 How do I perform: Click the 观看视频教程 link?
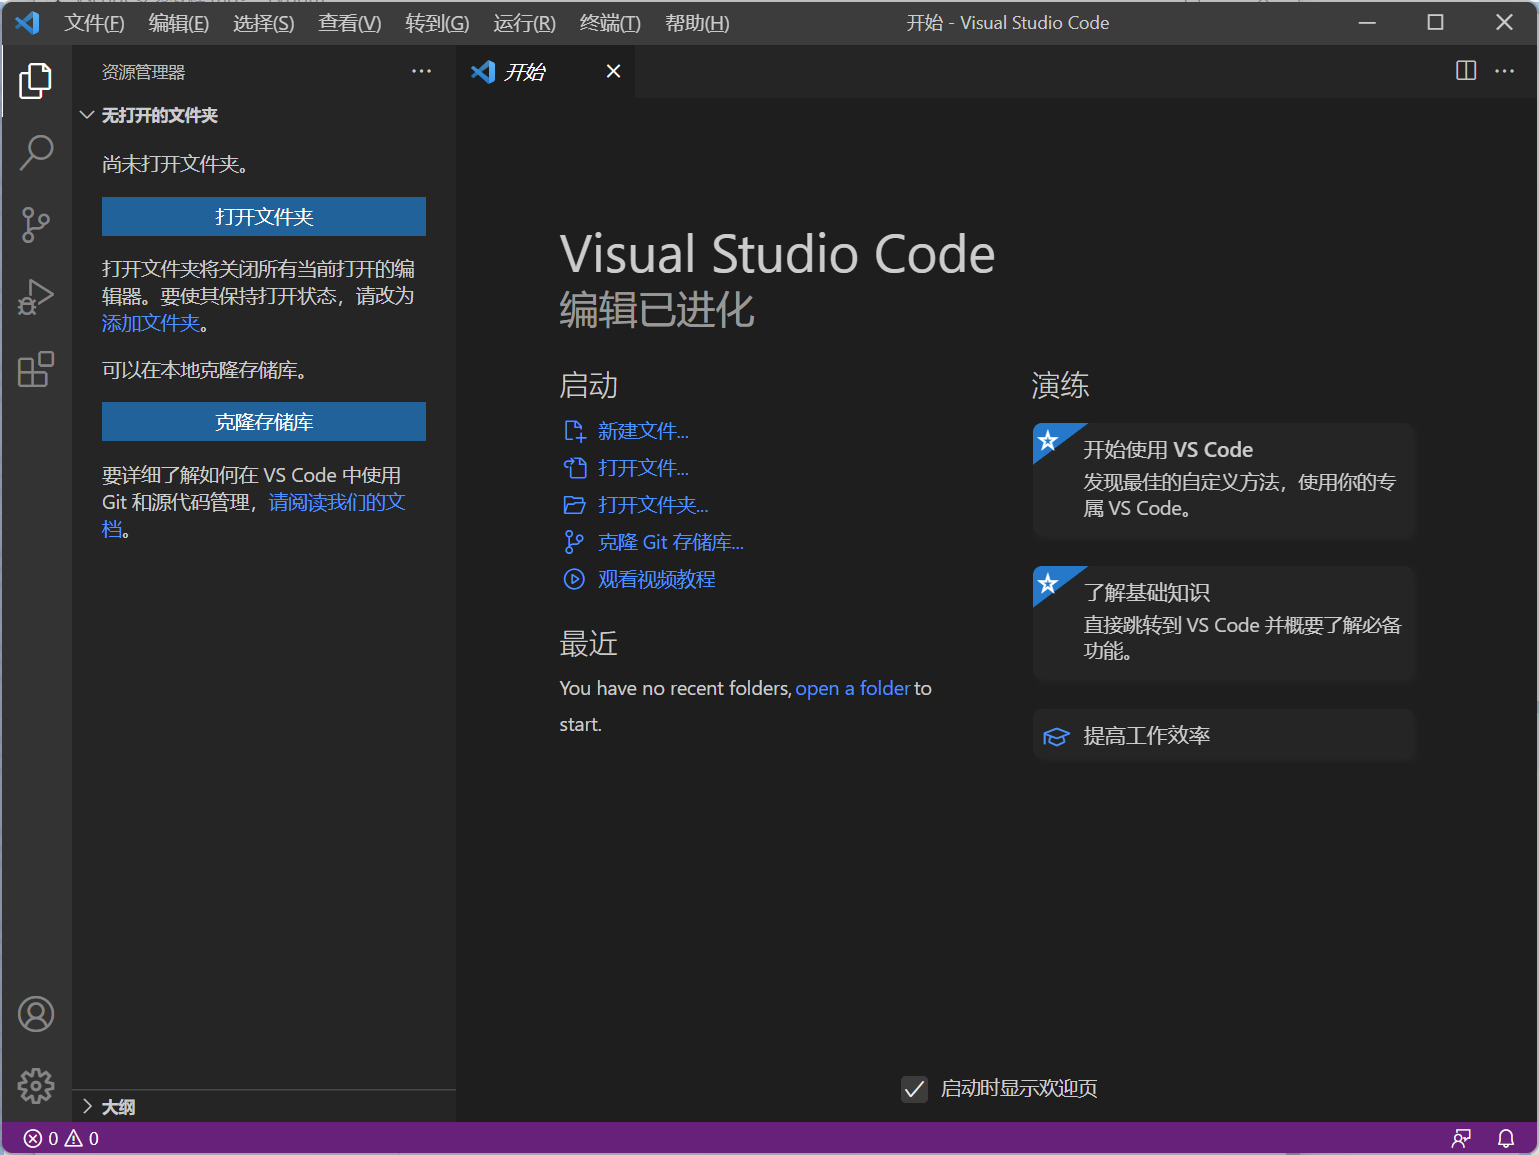coord(656,579)
